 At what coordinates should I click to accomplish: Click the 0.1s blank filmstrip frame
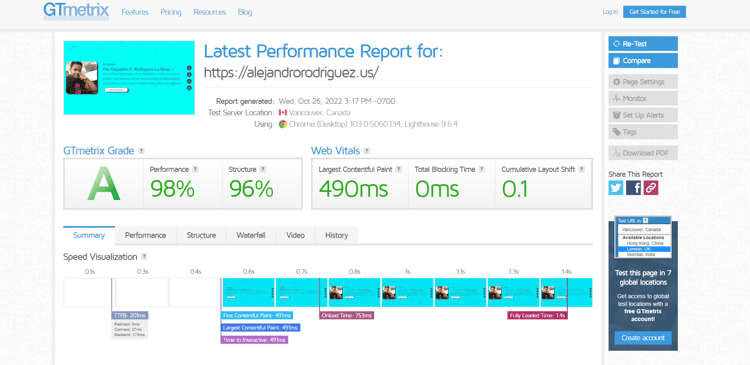point(89,292)
